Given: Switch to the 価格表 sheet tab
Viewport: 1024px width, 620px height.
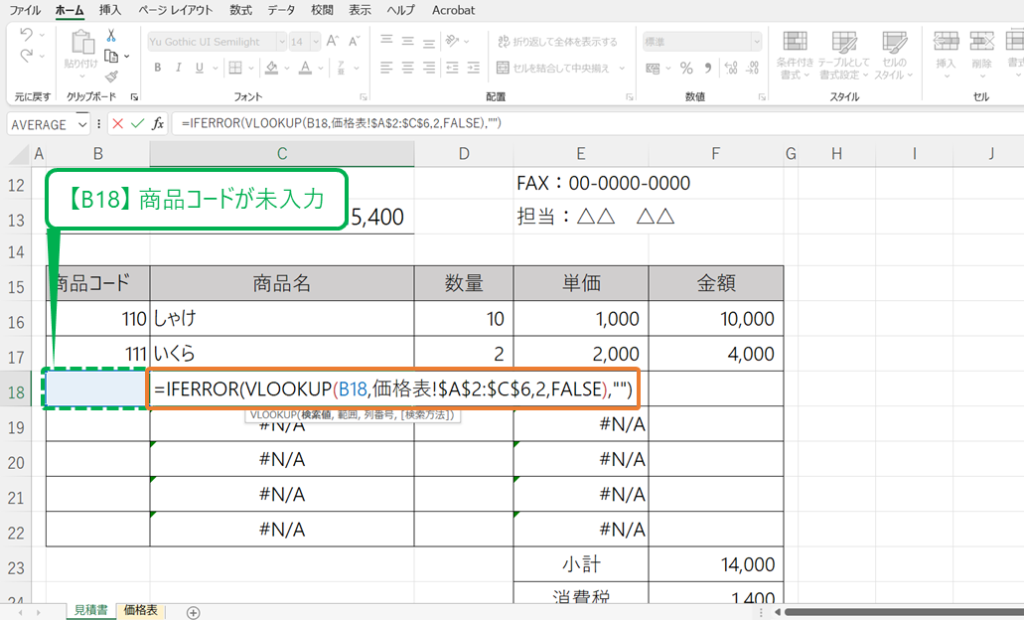Looking at the screenshot, I should pyautogui.click(x=139, y=612).
